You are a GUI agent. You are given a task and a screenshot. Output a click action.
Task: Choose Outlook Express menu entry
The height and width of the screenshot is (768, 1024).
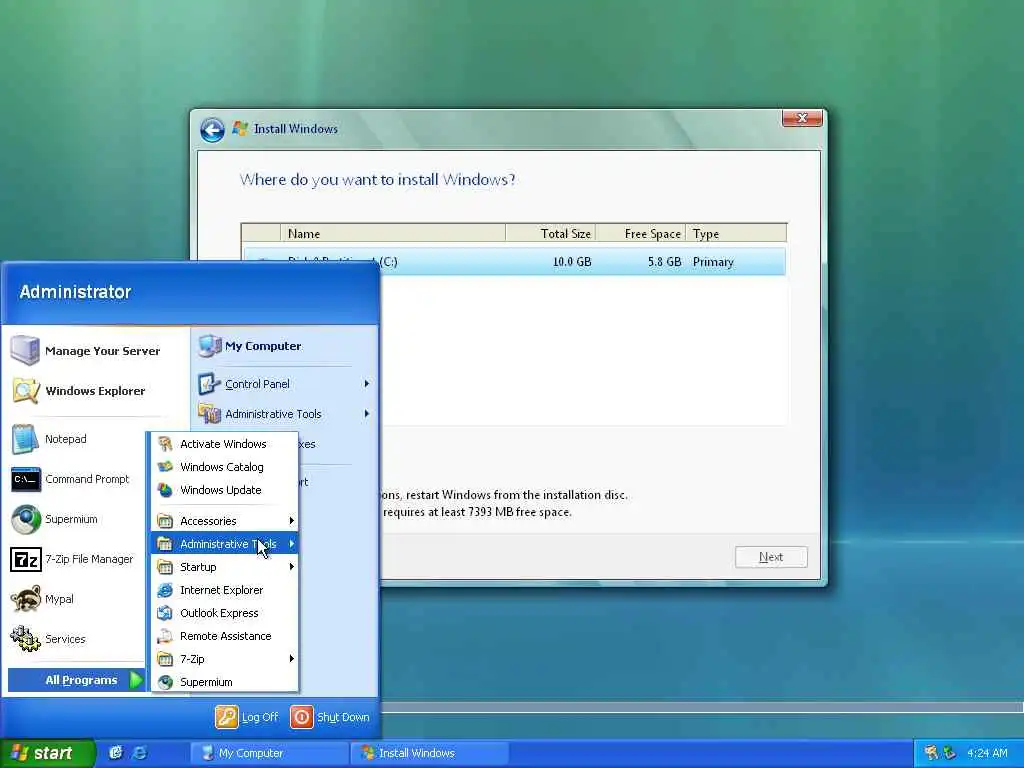225,613
